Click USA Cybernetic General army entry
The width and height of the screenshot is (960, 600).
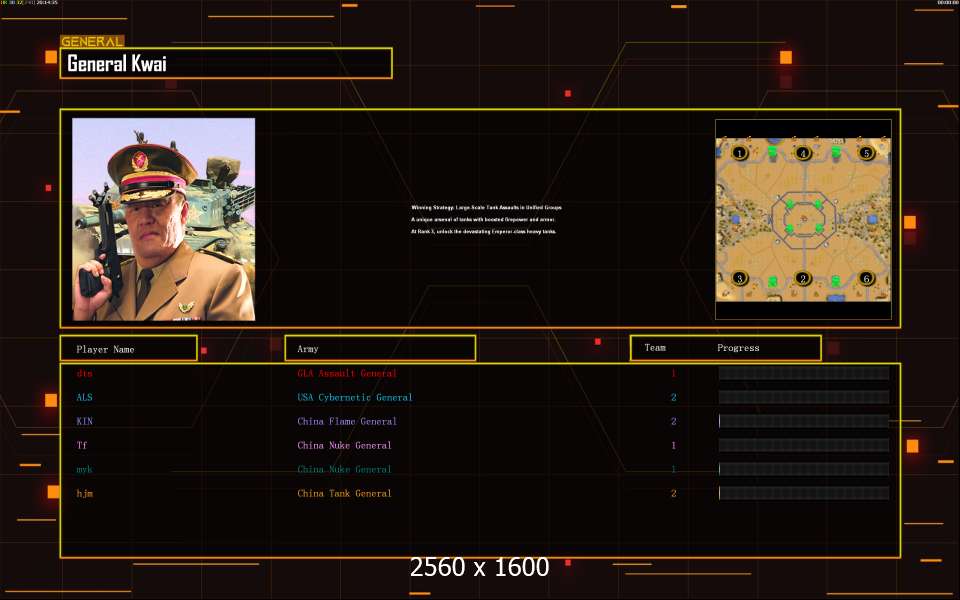354,397
